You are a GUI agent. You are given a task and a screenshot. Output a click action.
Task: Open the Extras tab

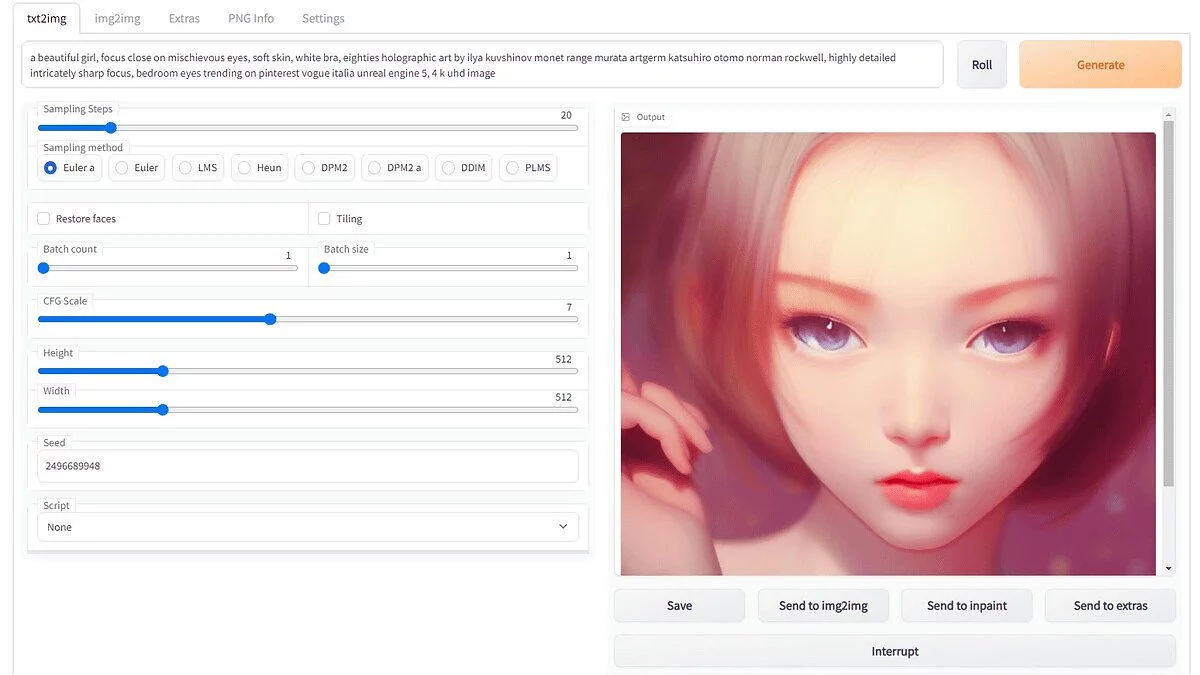(x=184, y=18)
